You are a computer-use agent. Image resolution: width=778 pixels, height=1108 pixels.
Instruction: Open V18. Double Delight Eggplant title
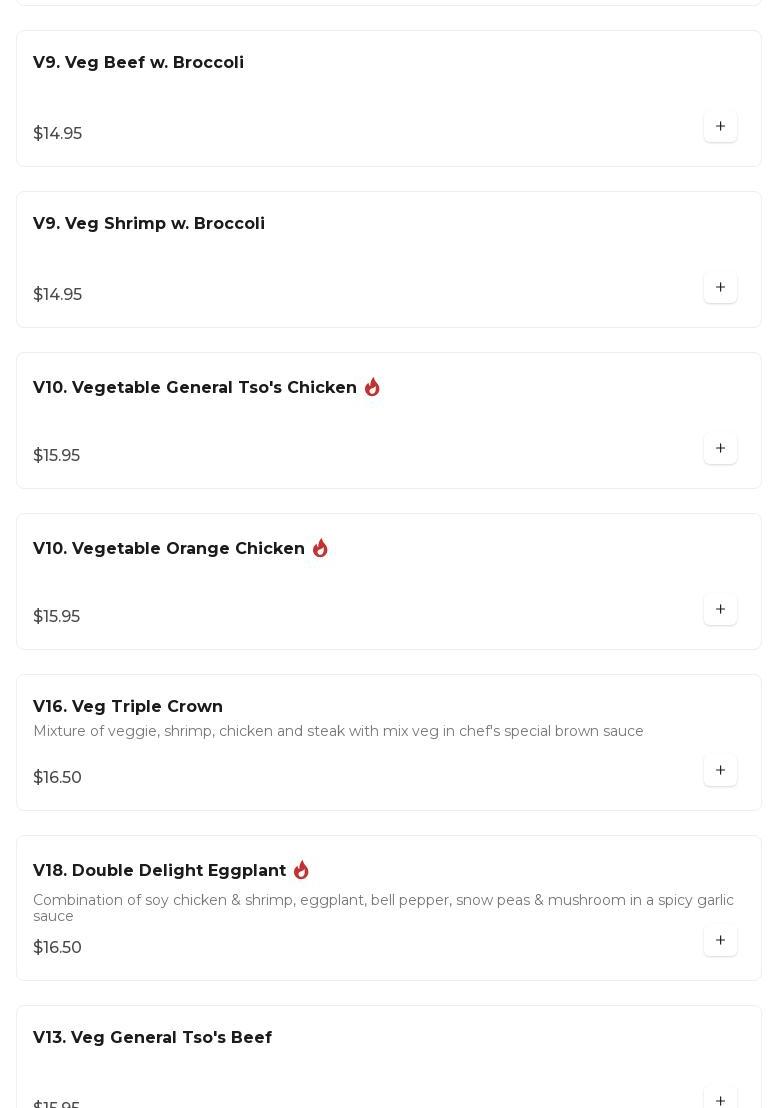coord(160,871)
